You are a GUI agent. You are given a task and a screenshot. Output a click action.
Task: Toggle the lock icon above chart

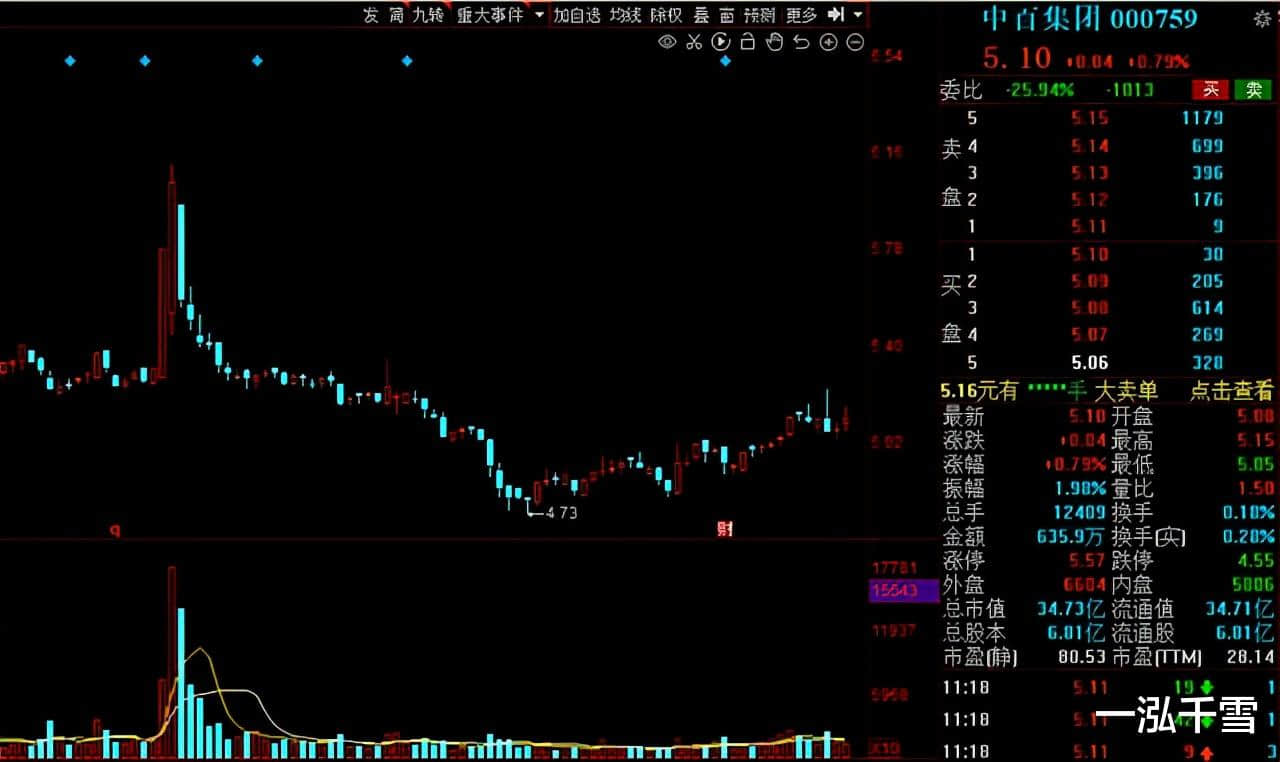(x=747, y=41)
